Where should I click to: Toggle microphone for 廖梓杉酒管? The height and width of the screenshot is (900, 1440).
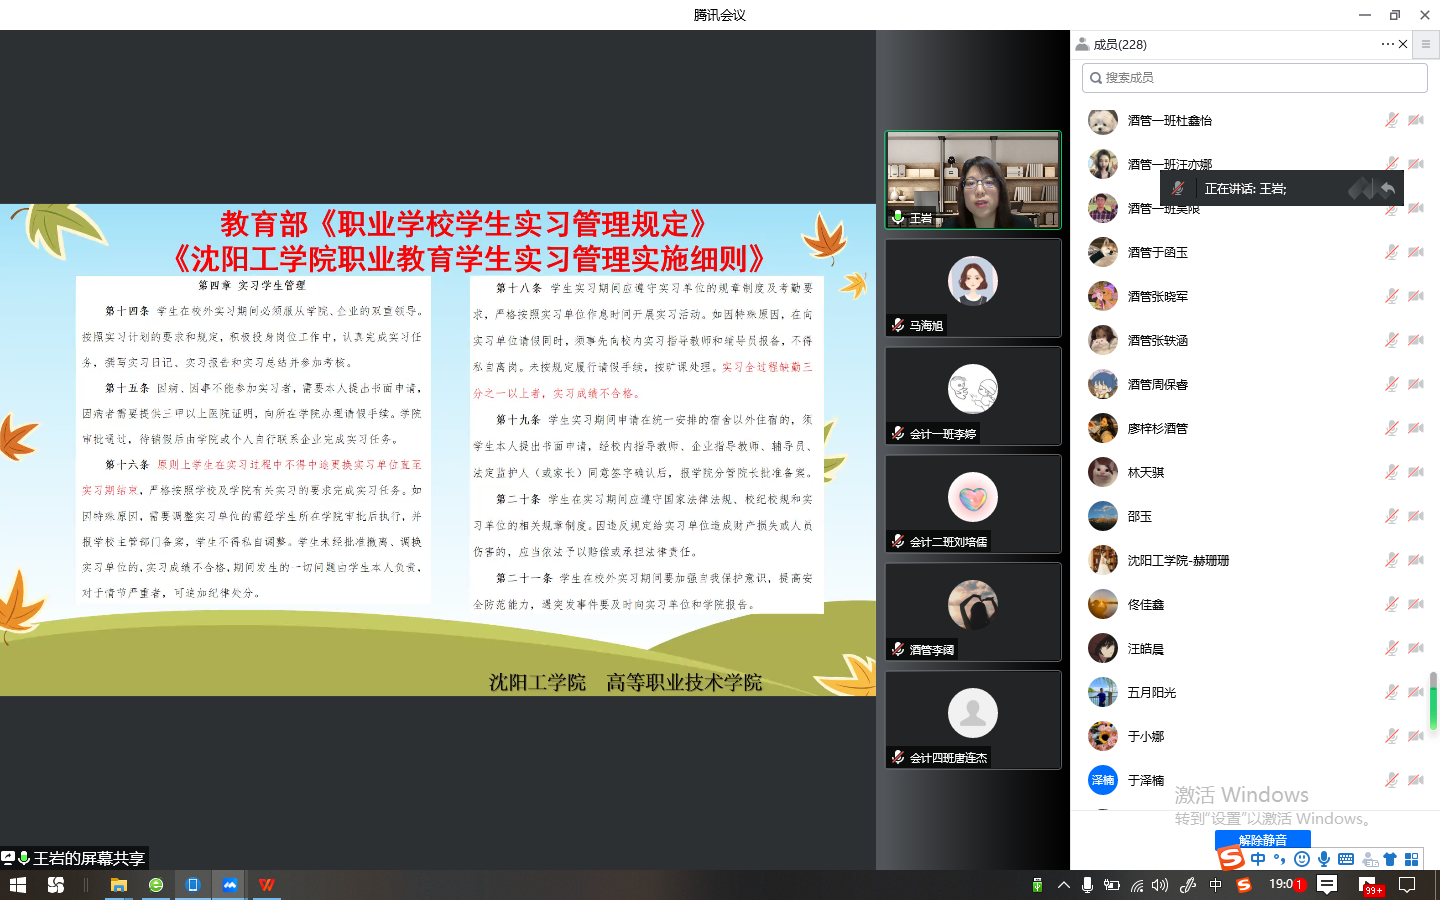1391,428
